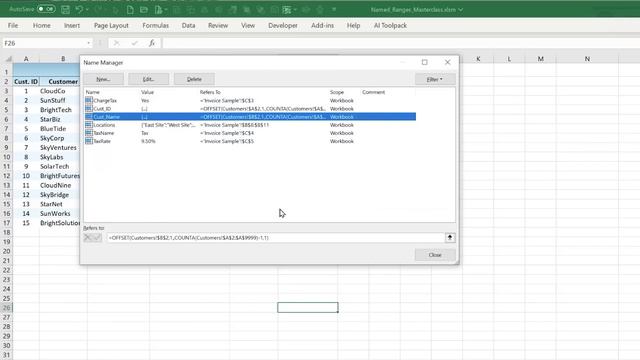This screenshot has height=360, width=640.
Task: Select row 20 header
Action: click(x=7, y=251)
